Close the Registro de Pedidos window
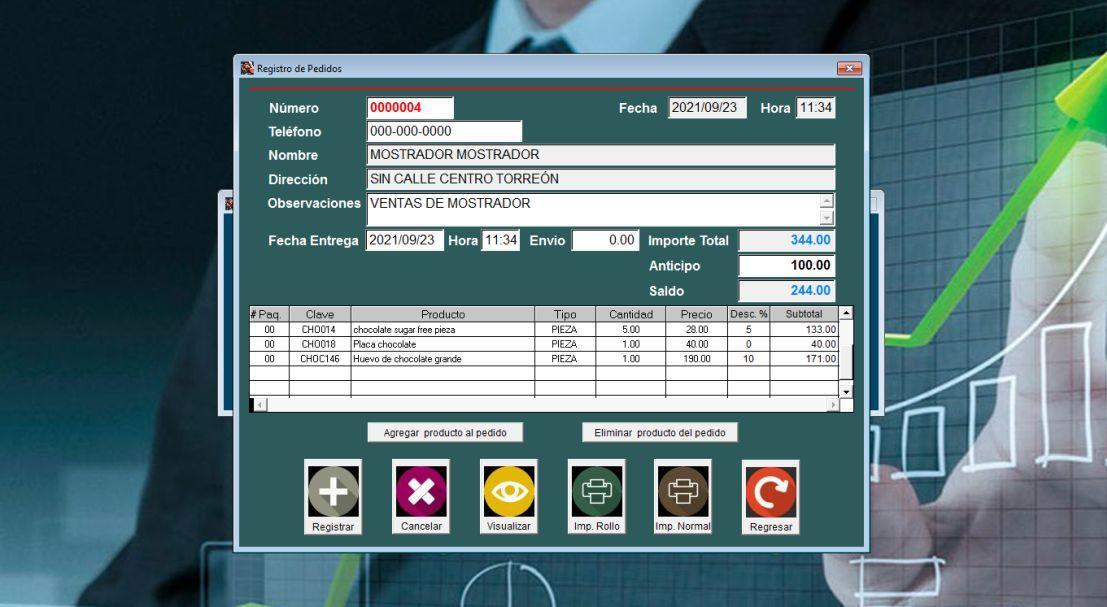The image size is (1107, 607). [x=849, y=68]
